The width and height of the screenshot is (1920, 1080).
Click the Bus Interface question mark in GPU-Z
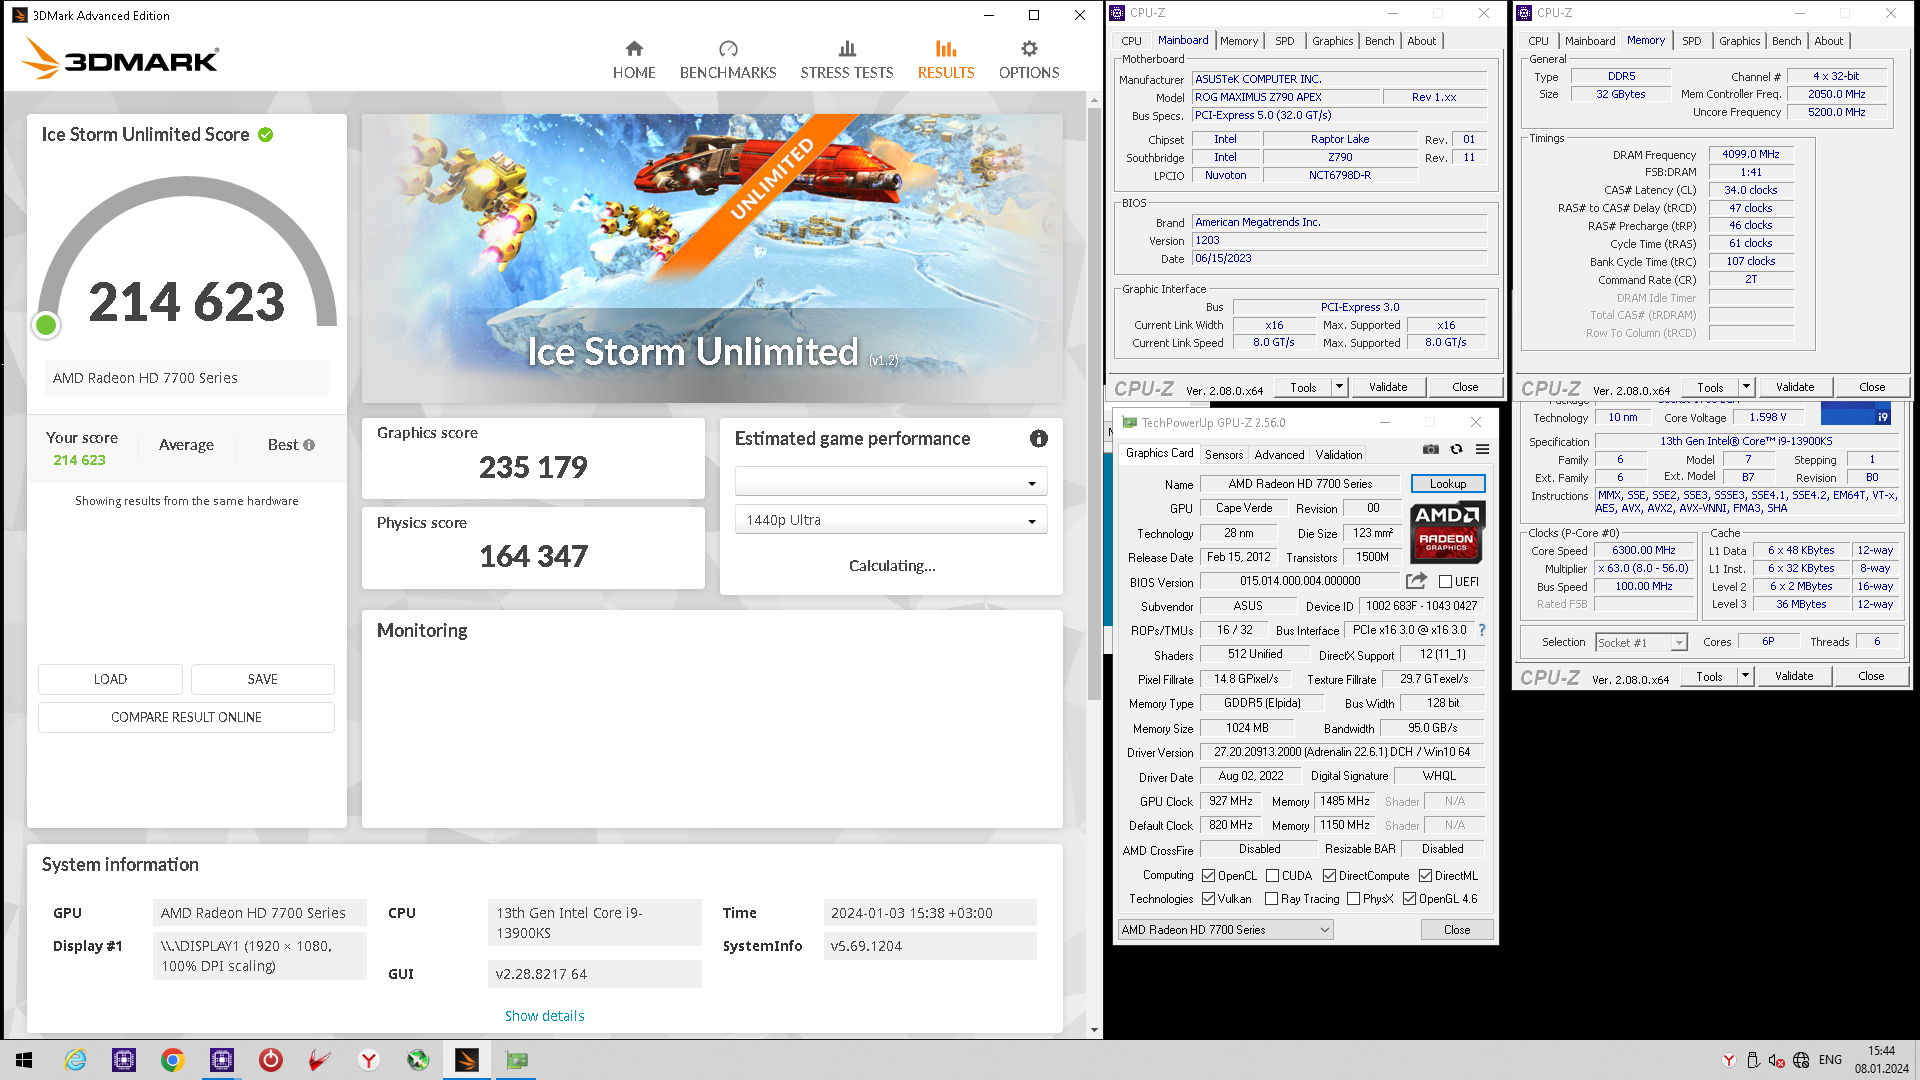pyautogui.click(x=1482, y=630)
